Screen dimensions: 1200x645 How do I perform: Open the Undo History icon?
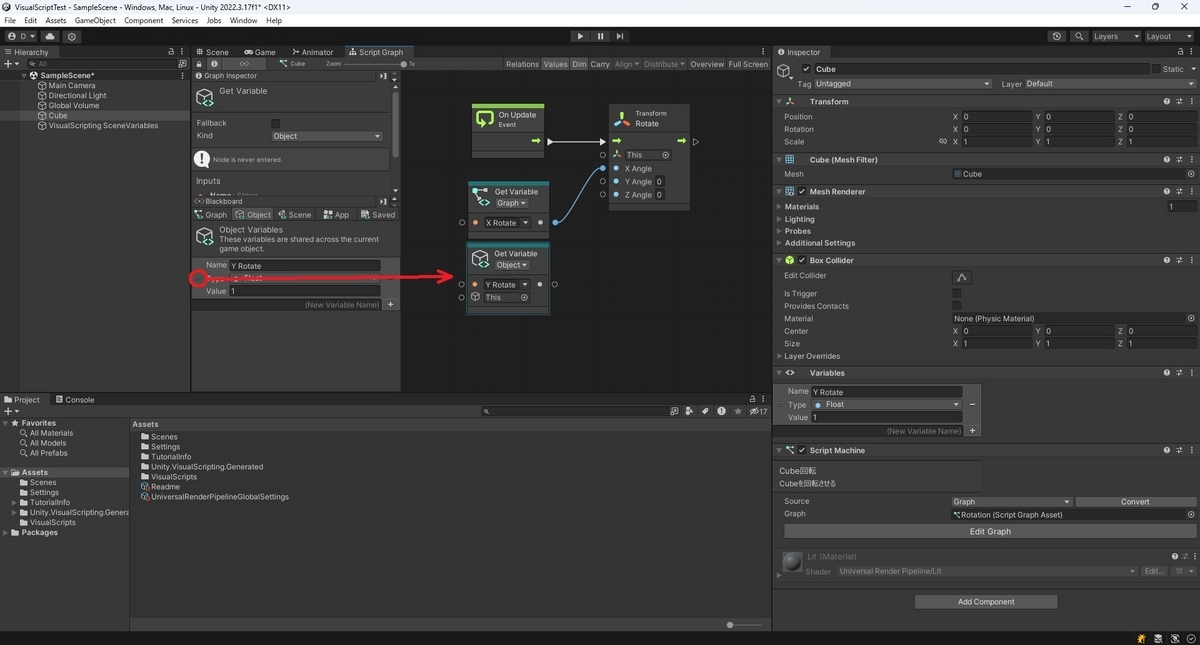pyautogui.click(x=1057, y=36)
